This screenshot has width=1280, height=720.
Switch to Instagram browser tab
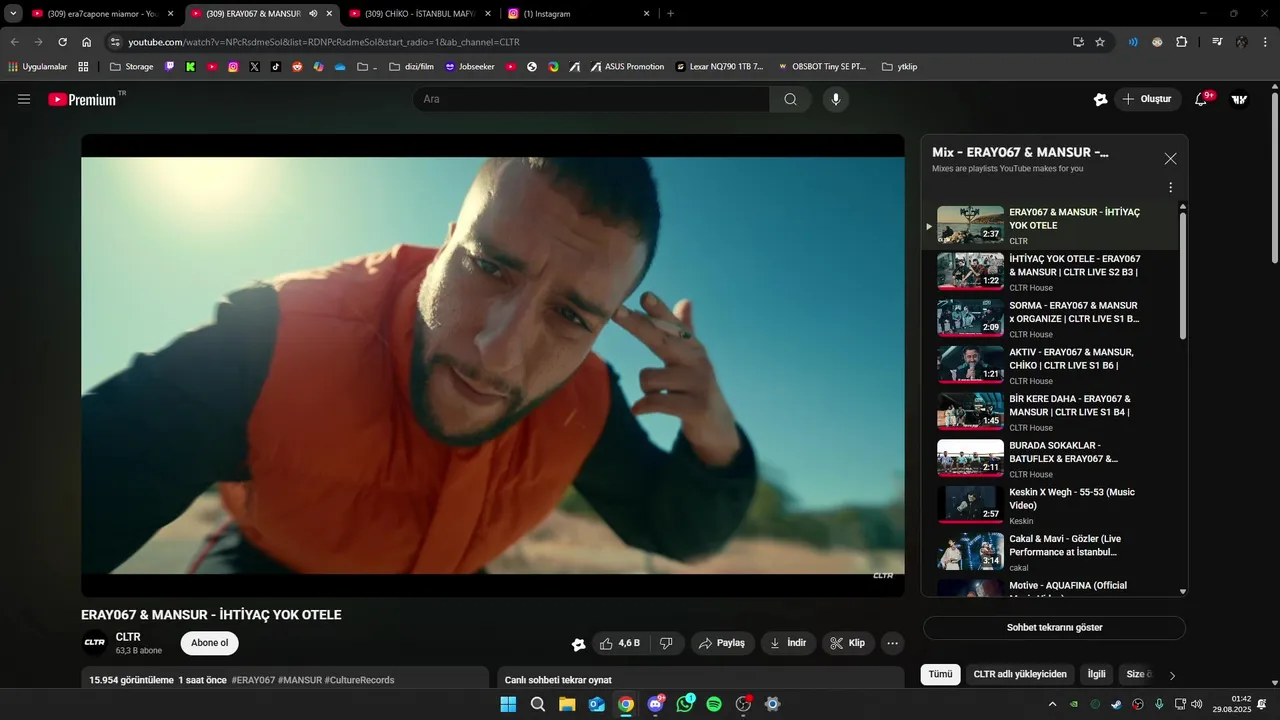point(579,14)
